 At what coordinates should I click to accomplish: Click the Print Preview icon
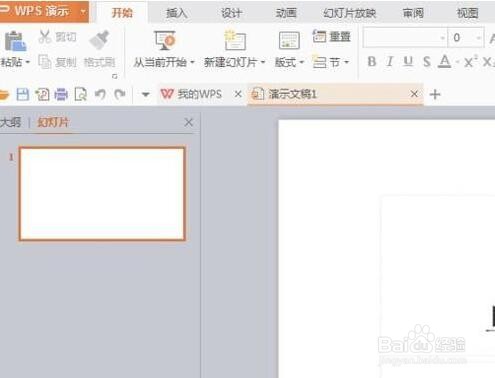pos(80,95)
